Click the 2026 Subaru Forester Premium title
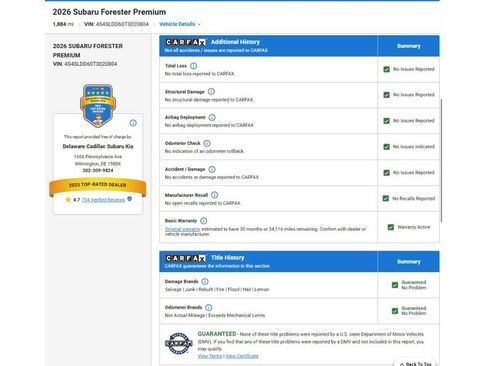This screenshot has width=488, height=366. tap(109, 12)
